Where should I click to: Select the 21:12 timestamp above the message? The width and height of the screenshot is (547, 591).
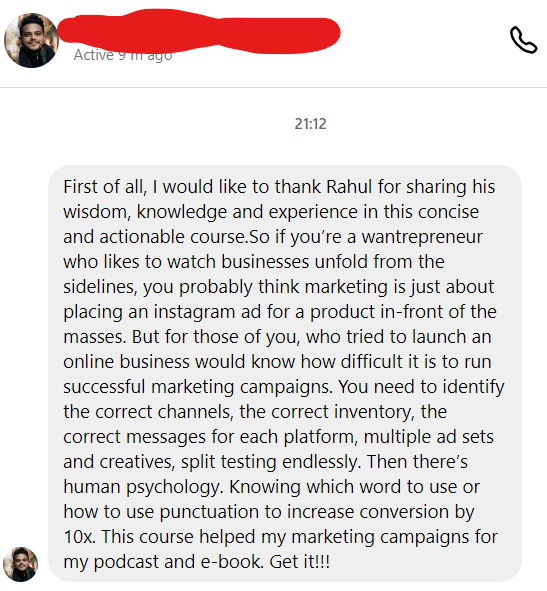310,124
